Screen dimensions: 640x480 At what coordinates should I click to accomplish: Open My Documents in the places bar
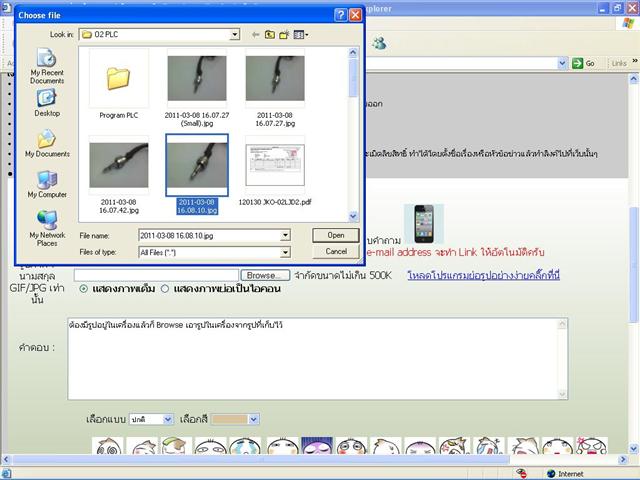click(46, 143)
